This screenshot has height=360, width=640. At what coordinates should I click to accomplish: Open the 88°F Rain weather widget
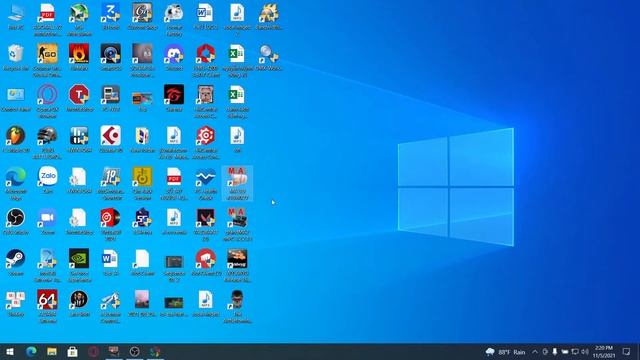pos(505,351)
